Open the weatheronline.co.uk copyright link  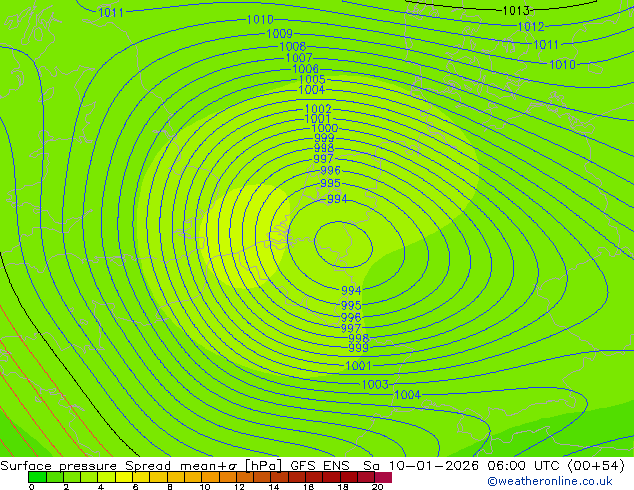click(x=550, y=481)
